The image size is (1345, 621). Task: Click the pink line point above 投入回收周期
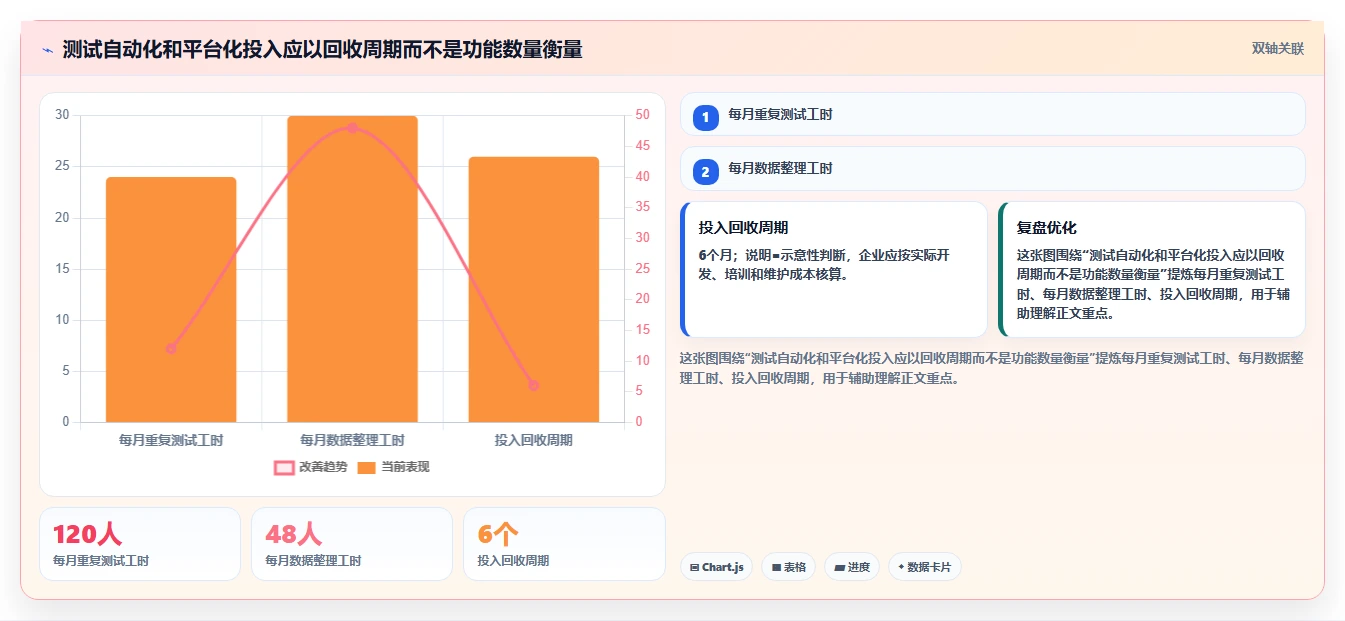[533, 385]
